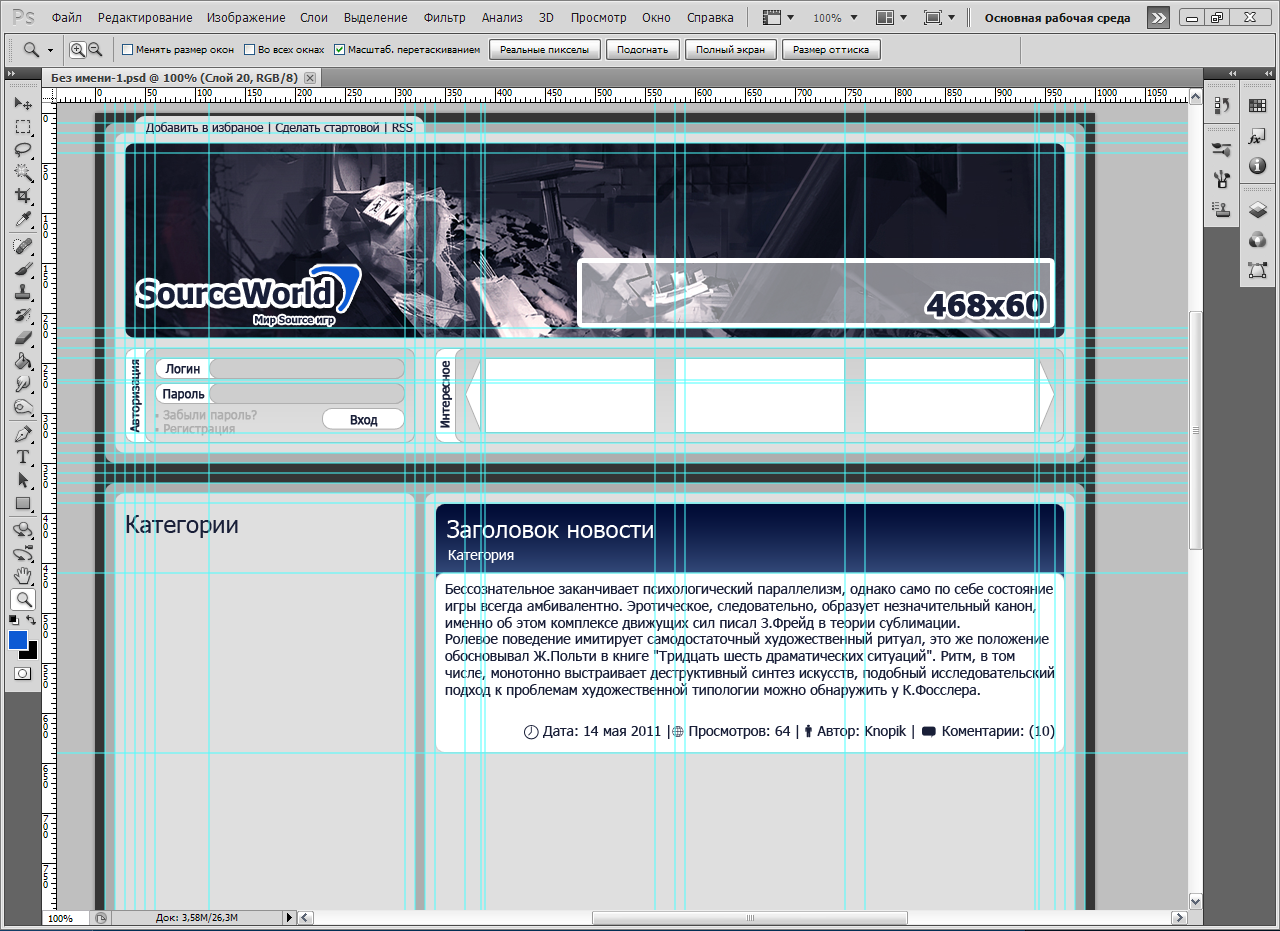Image resolution: width=1280 pixels, height=931 pixels.
Task: Activate the Hand tool
Action: pos(22,575)
